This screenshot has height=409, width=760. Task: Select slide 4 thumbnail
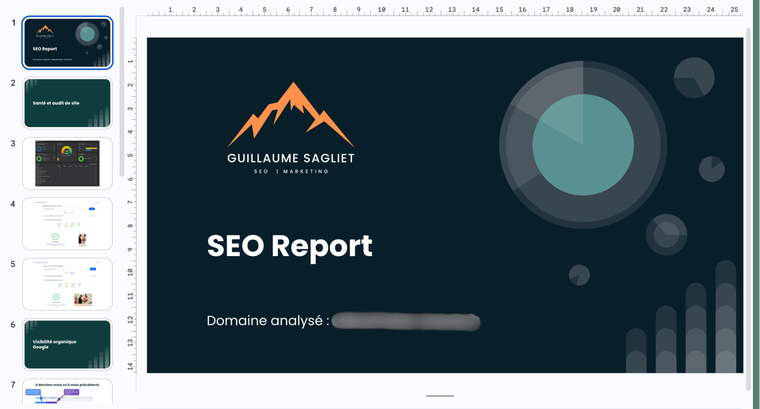[x=67, y=224]
